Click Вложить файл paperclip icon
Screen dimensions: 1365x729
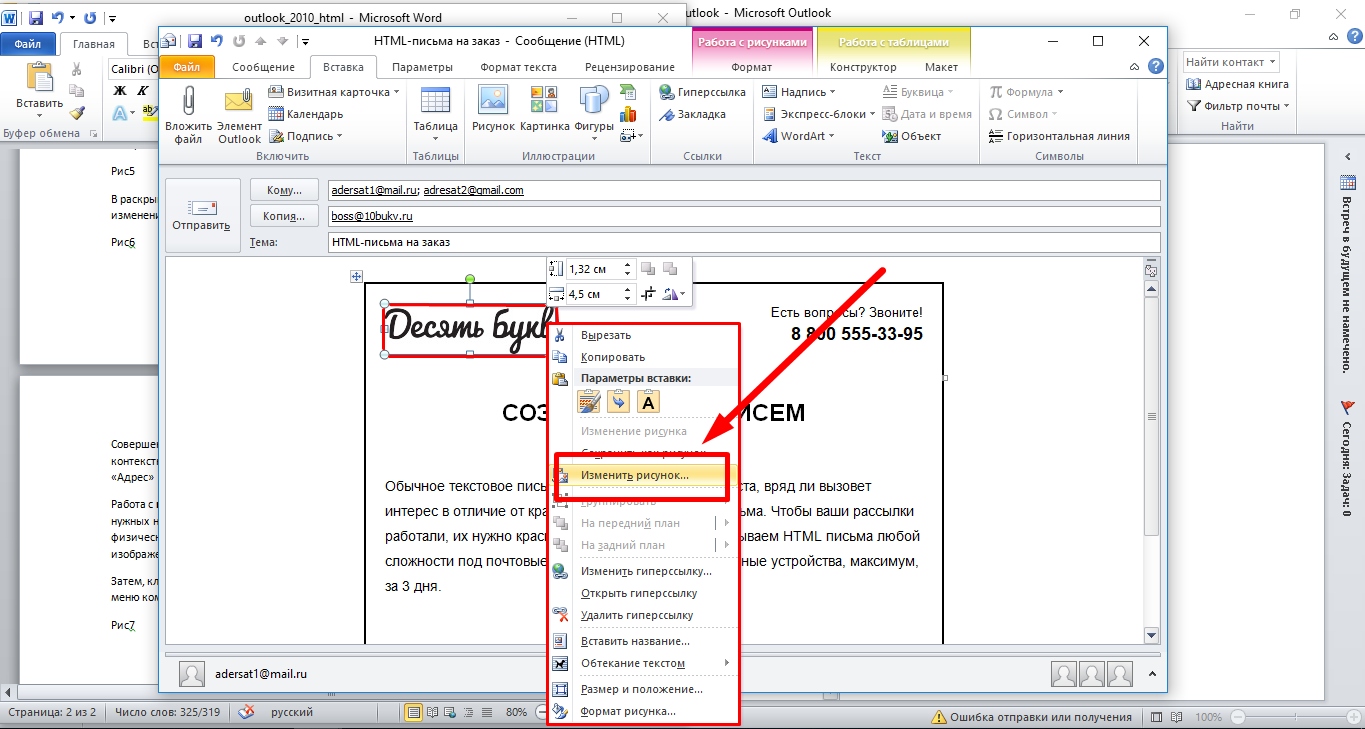point(188,102)
